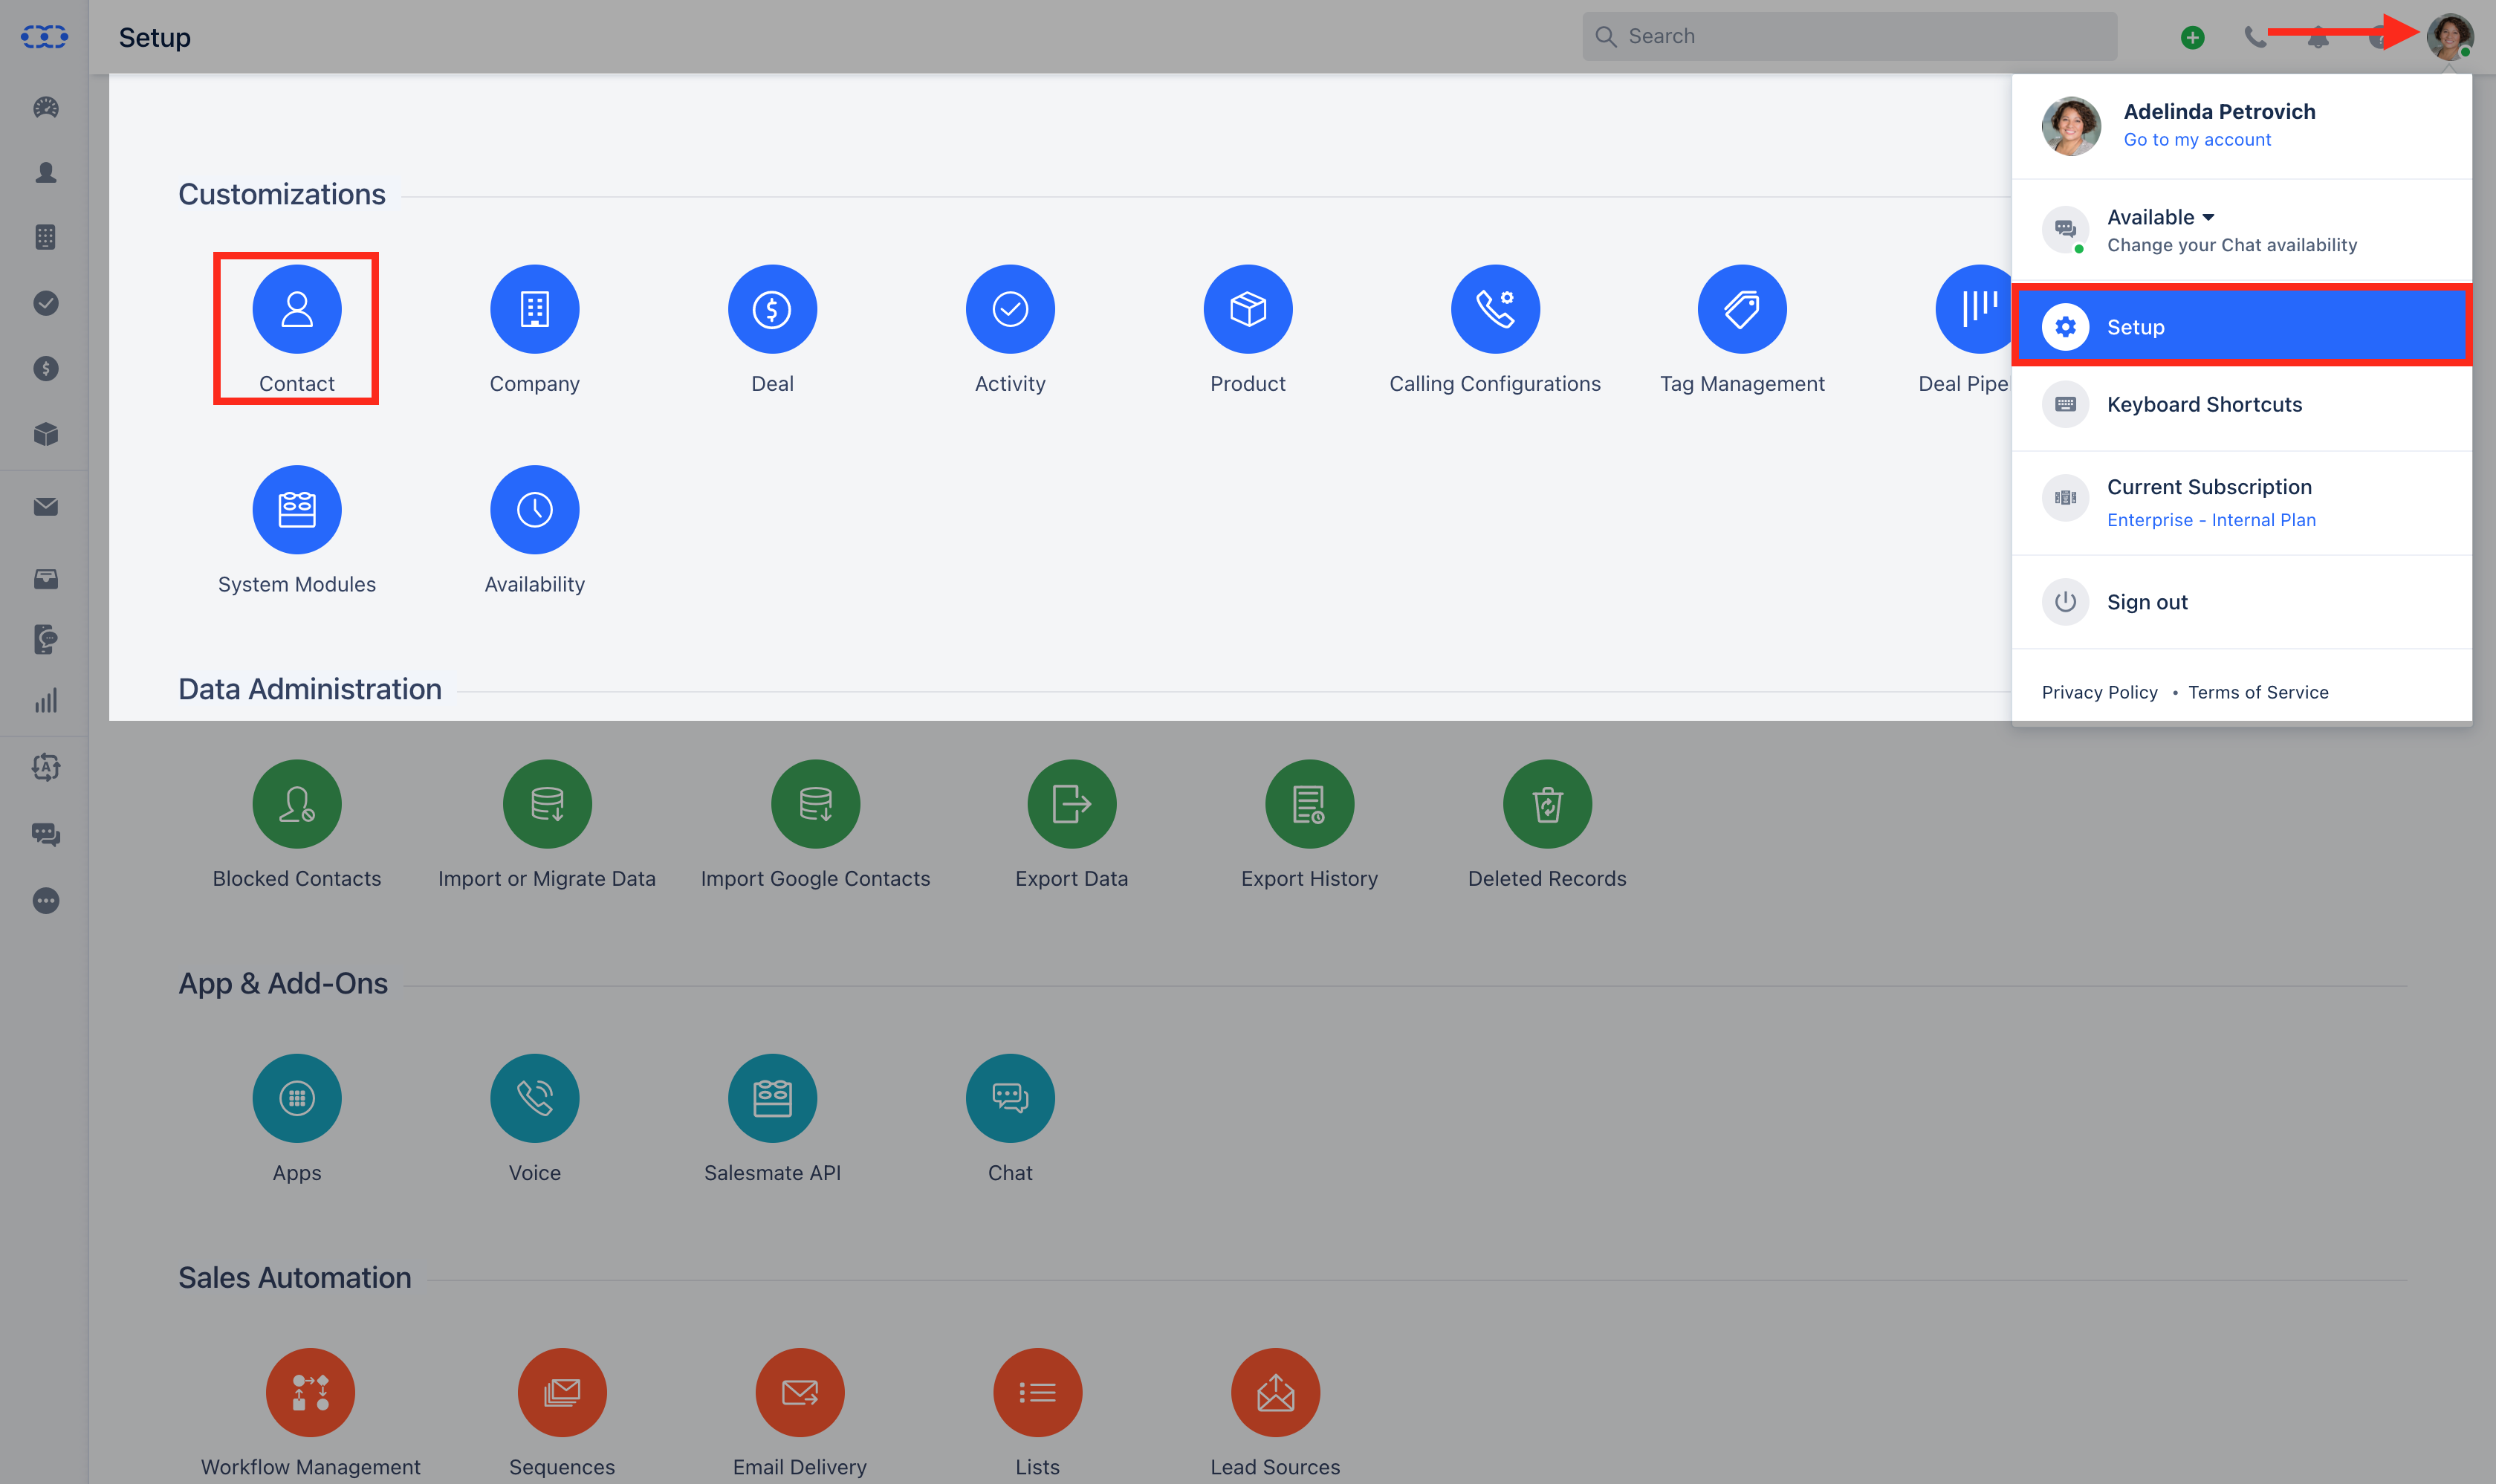Image resolution: width=2496 pixels, height=1484 pixels.
Task: Open the More ellipsis sidebar icon
Action: [45, 901]
